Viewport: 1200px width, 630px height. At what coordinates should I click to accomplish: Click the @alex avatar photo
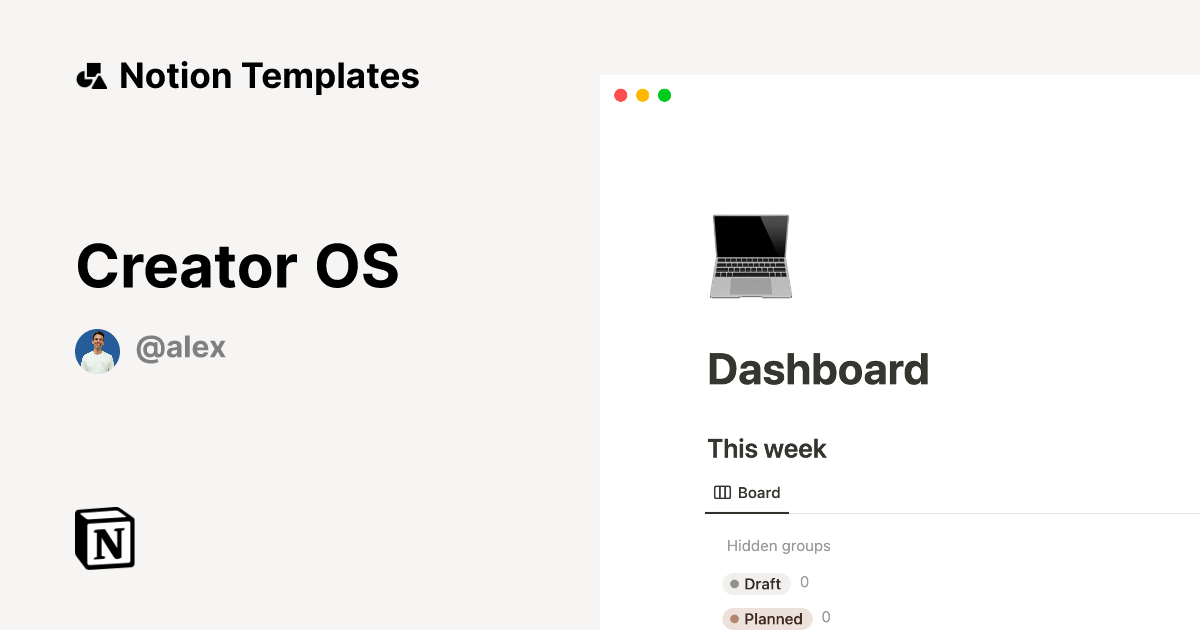[x=97, y=350]
